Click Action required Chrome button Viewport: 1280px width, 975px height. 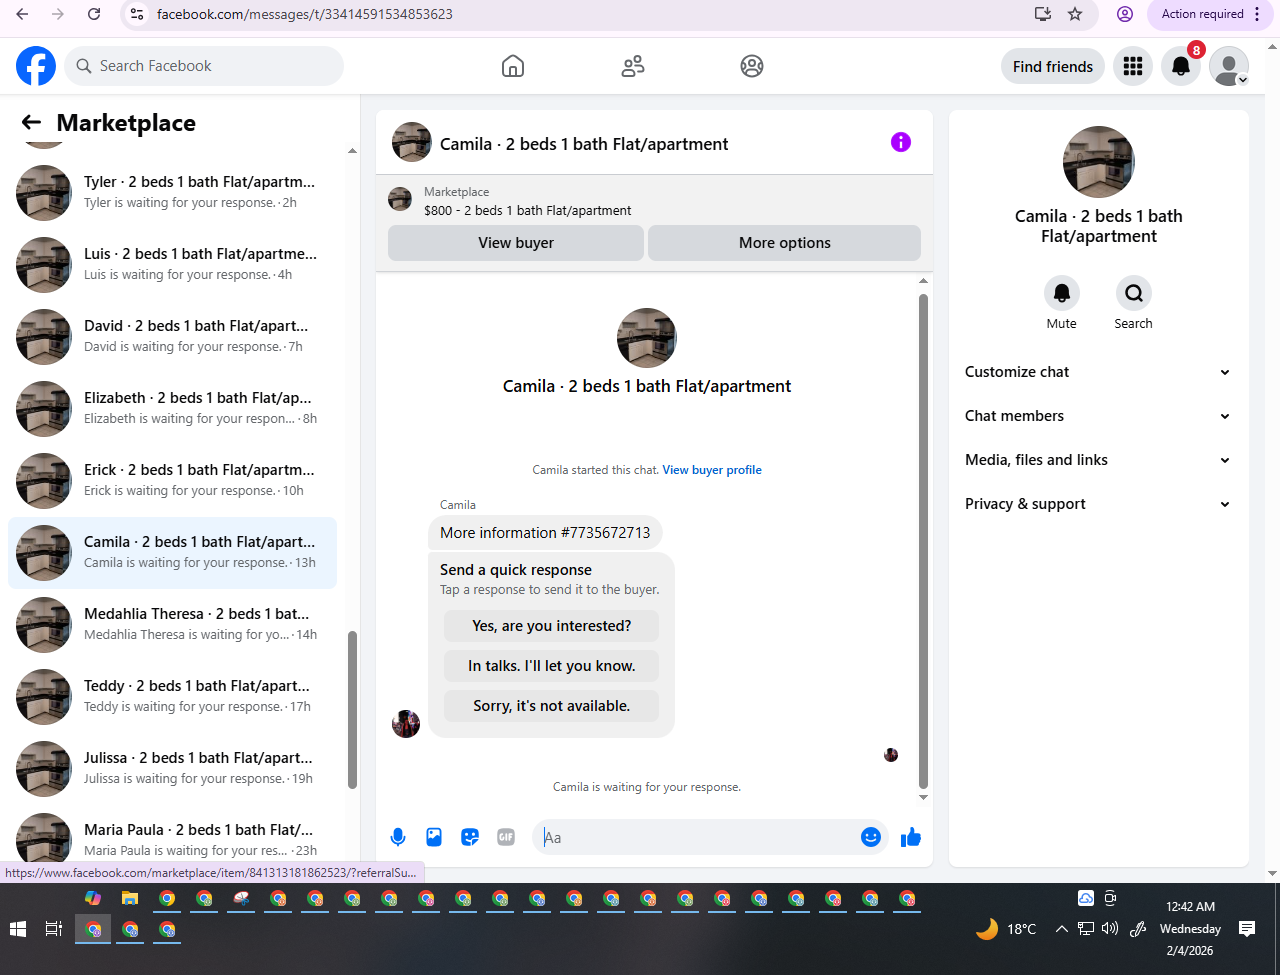point(1212,14)
